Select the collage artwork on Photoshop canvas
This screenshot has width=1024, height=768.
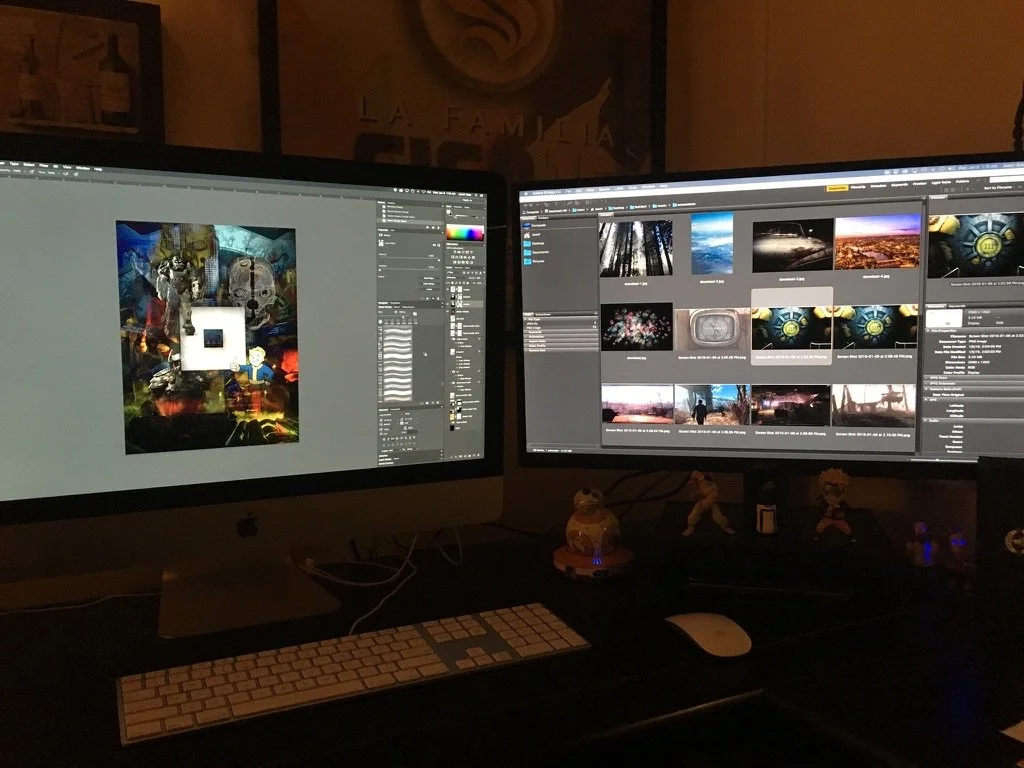208,336
